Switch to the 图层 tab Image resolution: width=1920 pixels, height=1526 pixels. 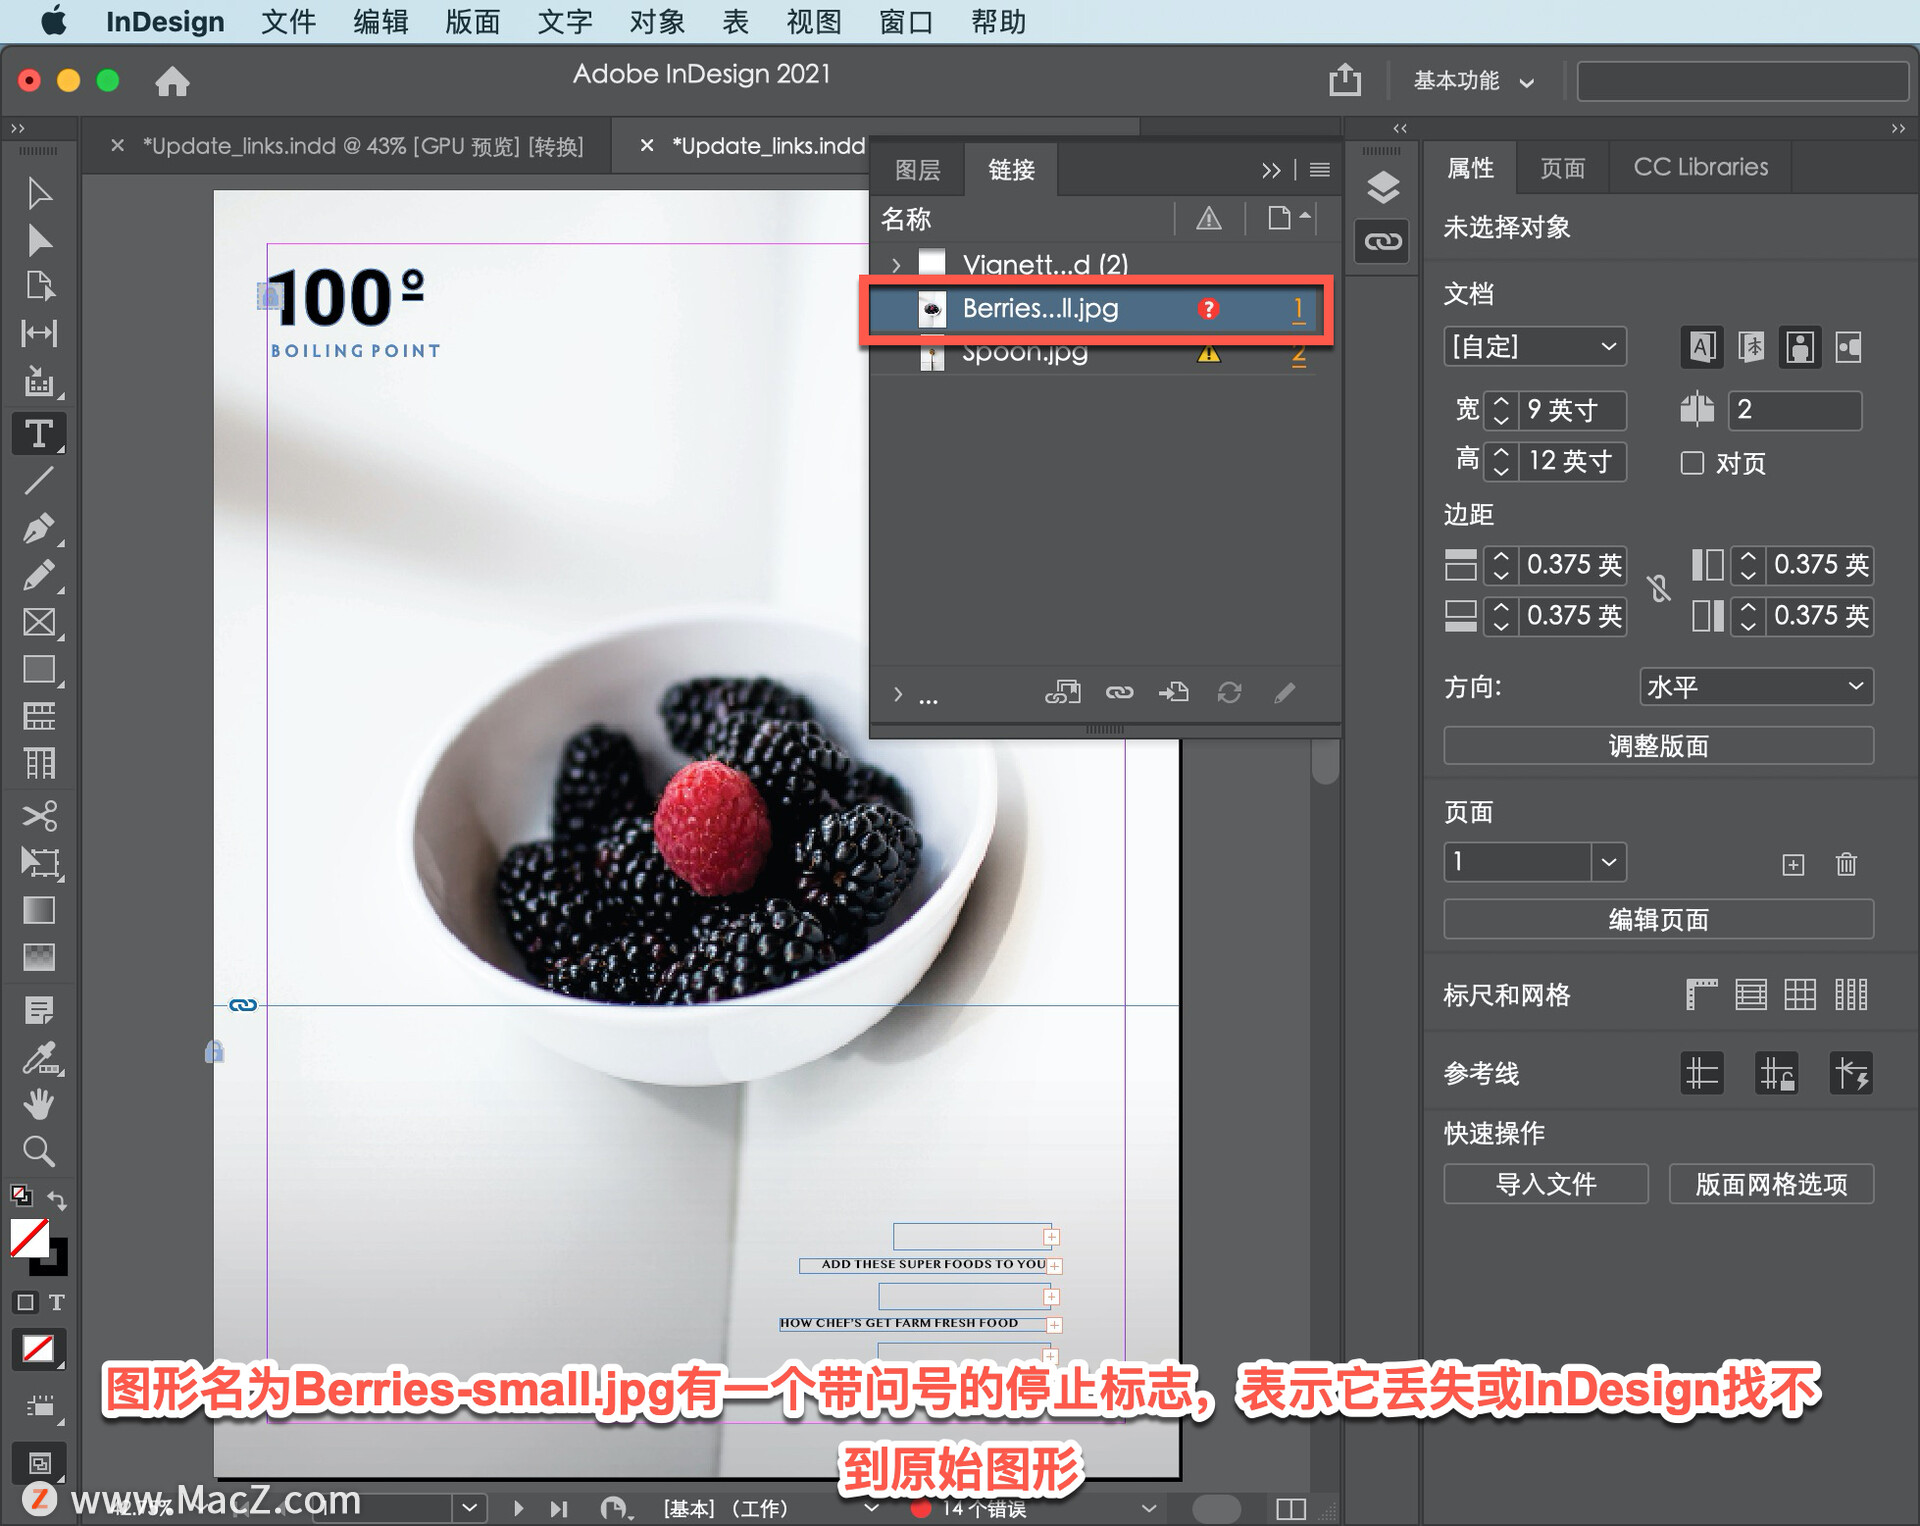[916, 170]
